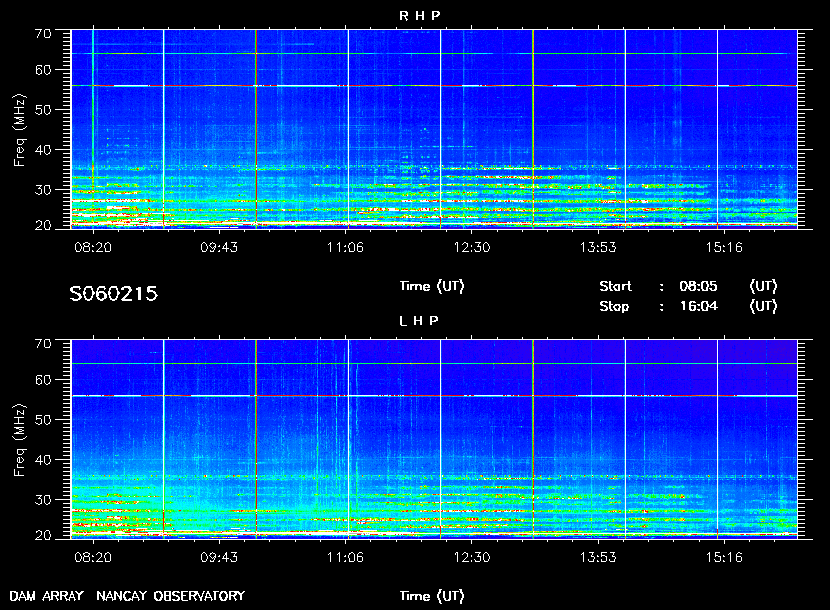Viewport: 830px width, 610px height.
Task: Click "NANCAY OBSERVATORY" in the footer
Action: click(170, 596)
